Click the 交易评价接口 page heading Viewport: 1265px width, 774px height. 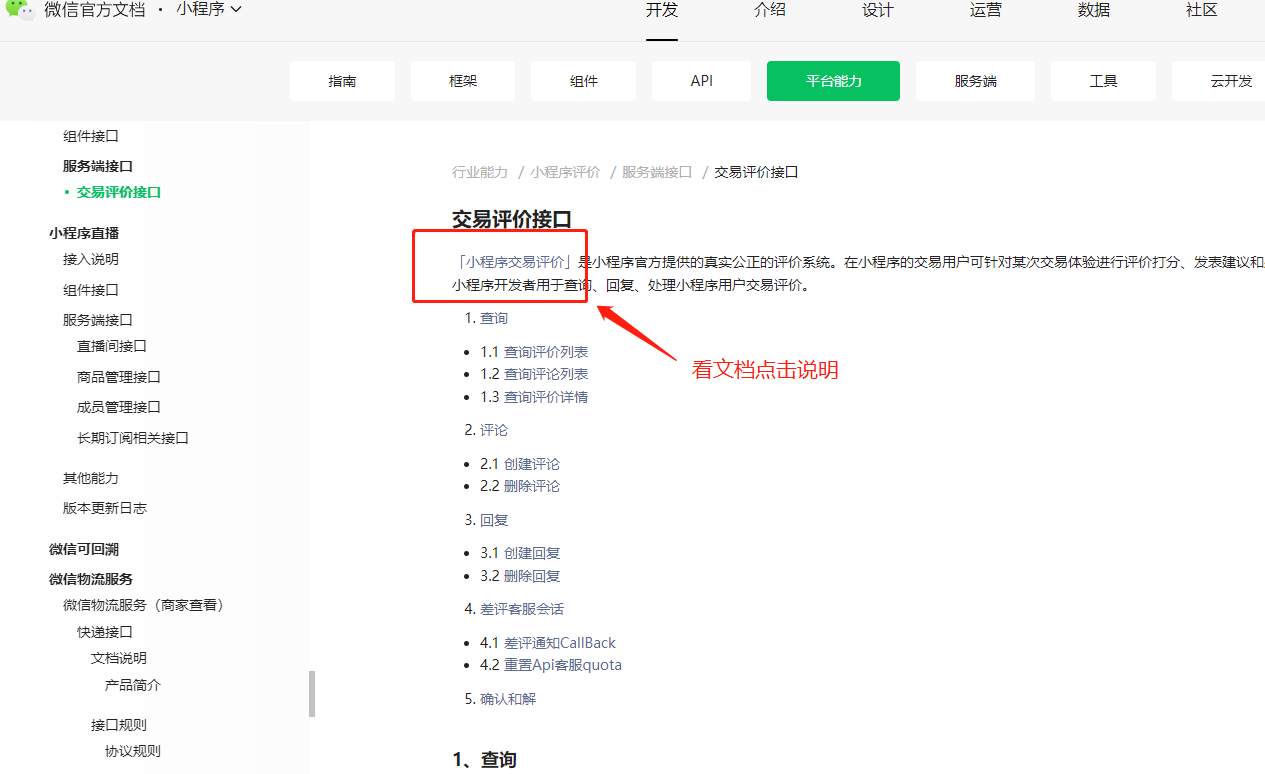tap(512, 220)
